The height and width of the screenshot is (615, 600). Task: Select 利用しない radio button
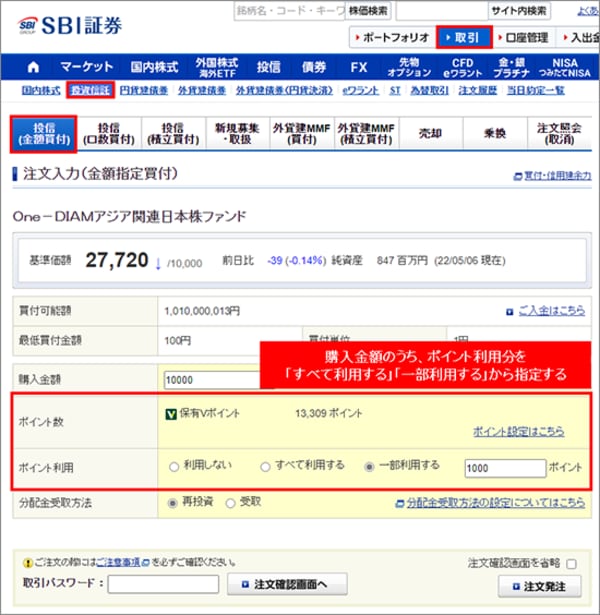tap(174, 467)
